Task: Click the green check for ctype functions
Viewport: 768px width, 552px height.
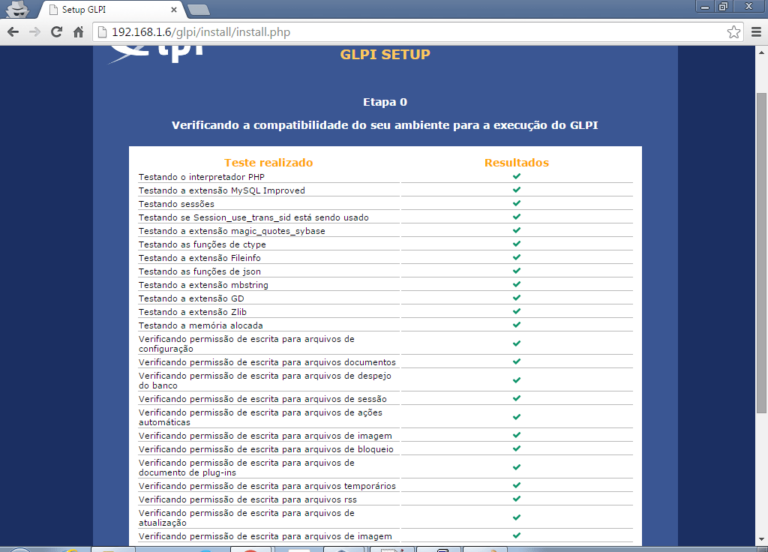Action: pos(517,243)
